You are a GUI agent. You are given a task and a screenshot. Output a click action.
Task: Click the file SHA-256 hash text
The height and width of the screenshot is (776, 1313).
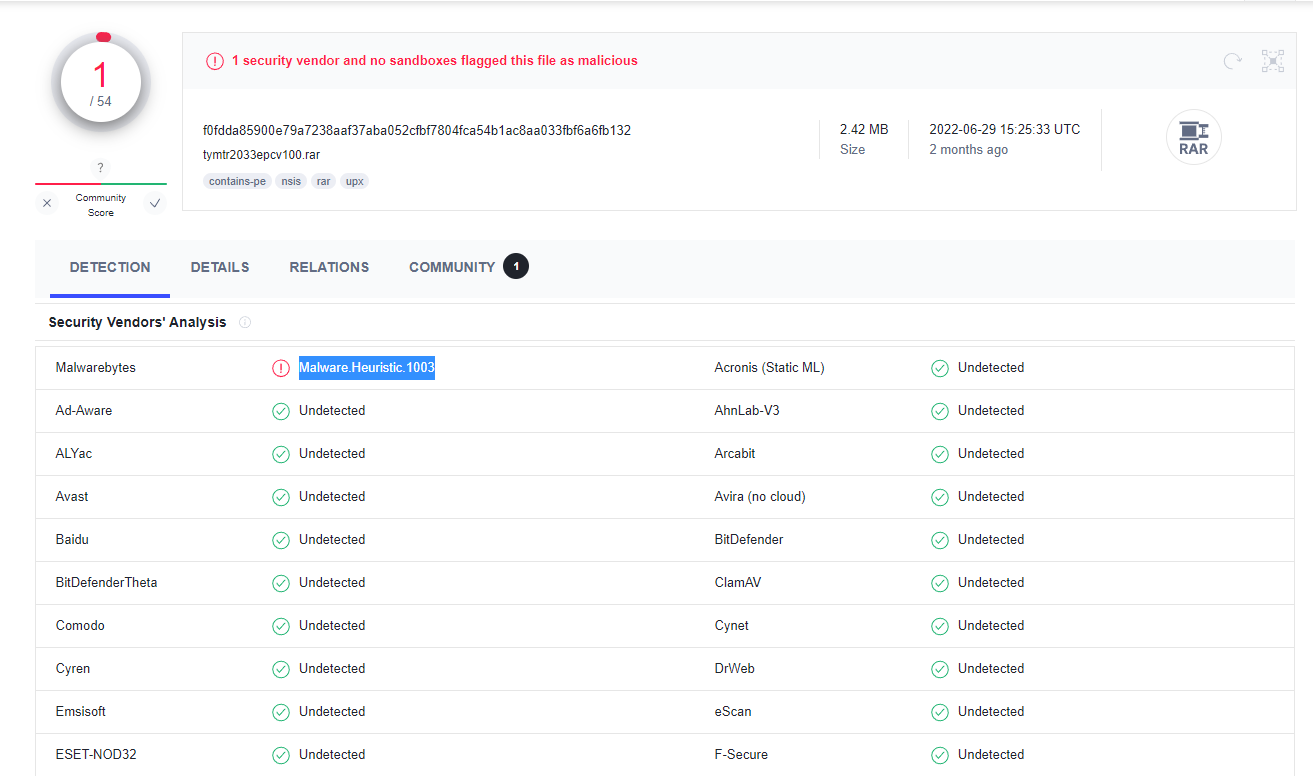[x=417, y=130]
